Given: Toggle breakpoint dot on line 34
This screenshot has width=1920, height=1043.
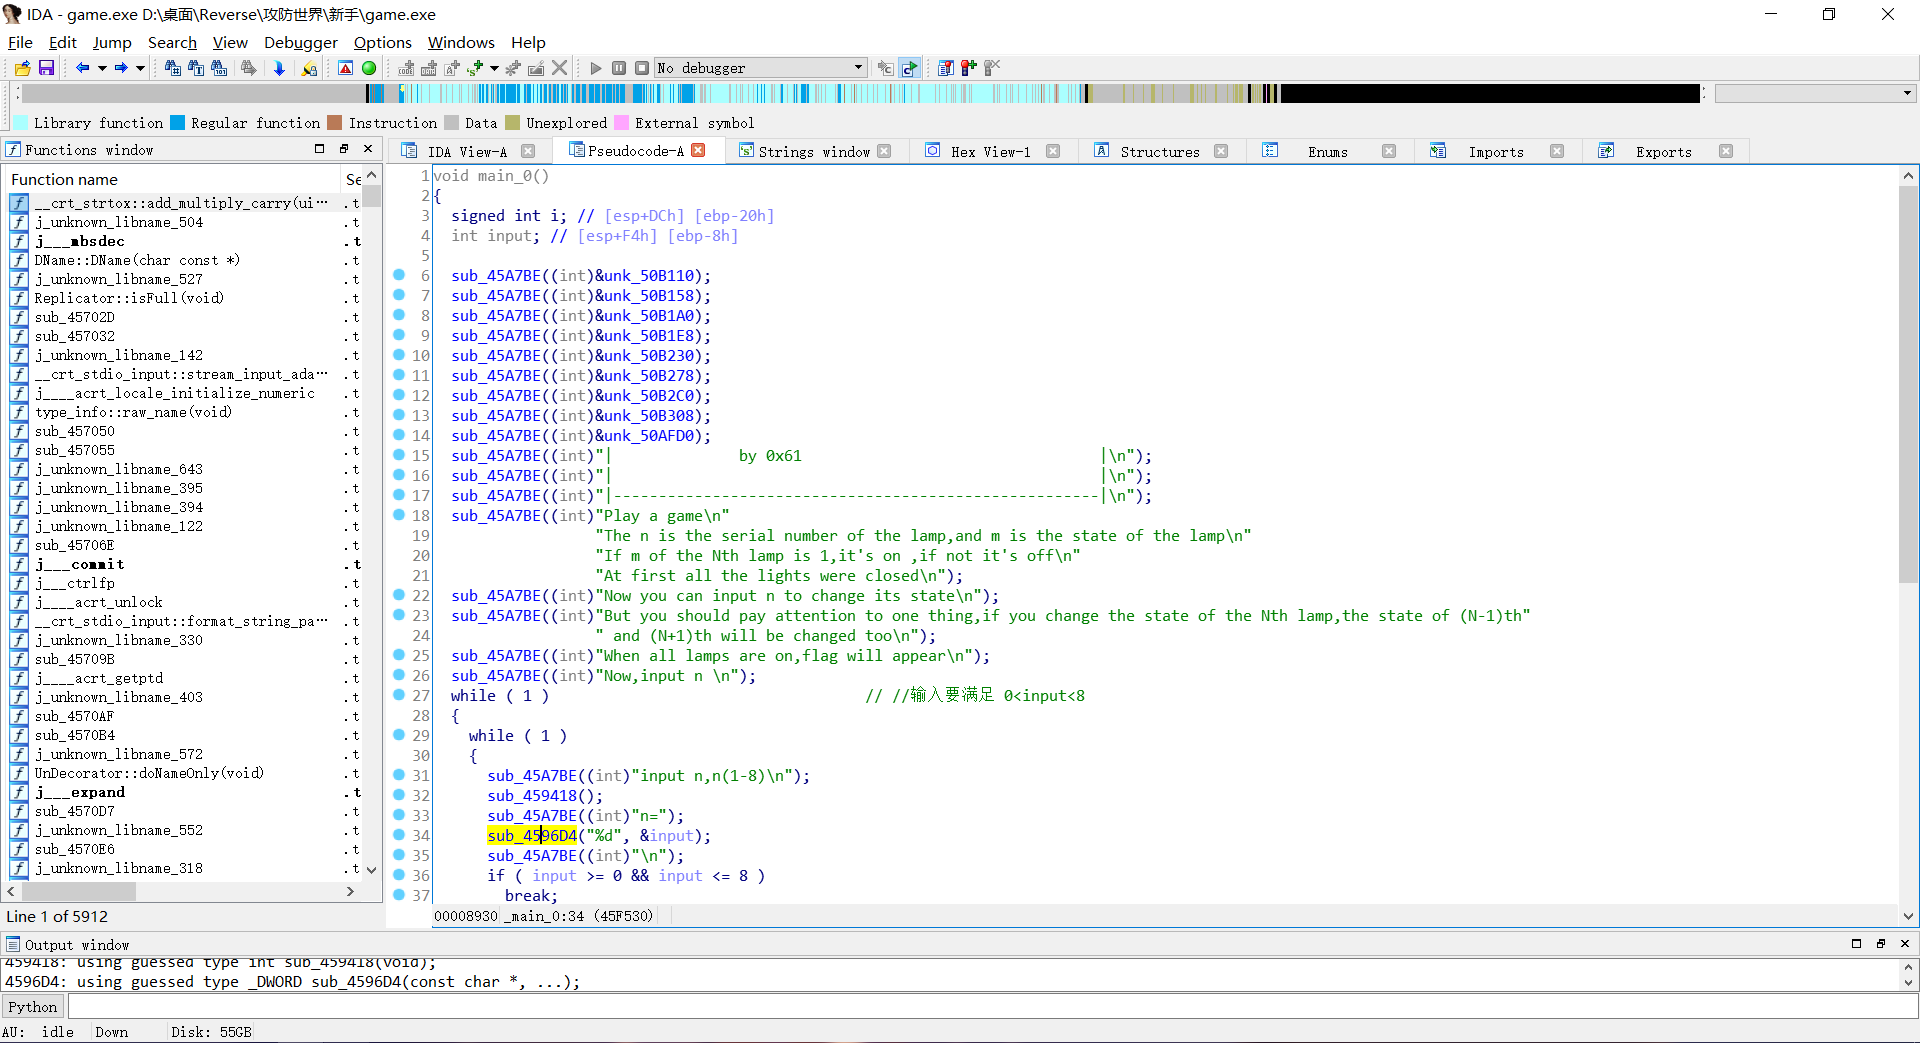Looking at the screenshot, I should point(399,834).
